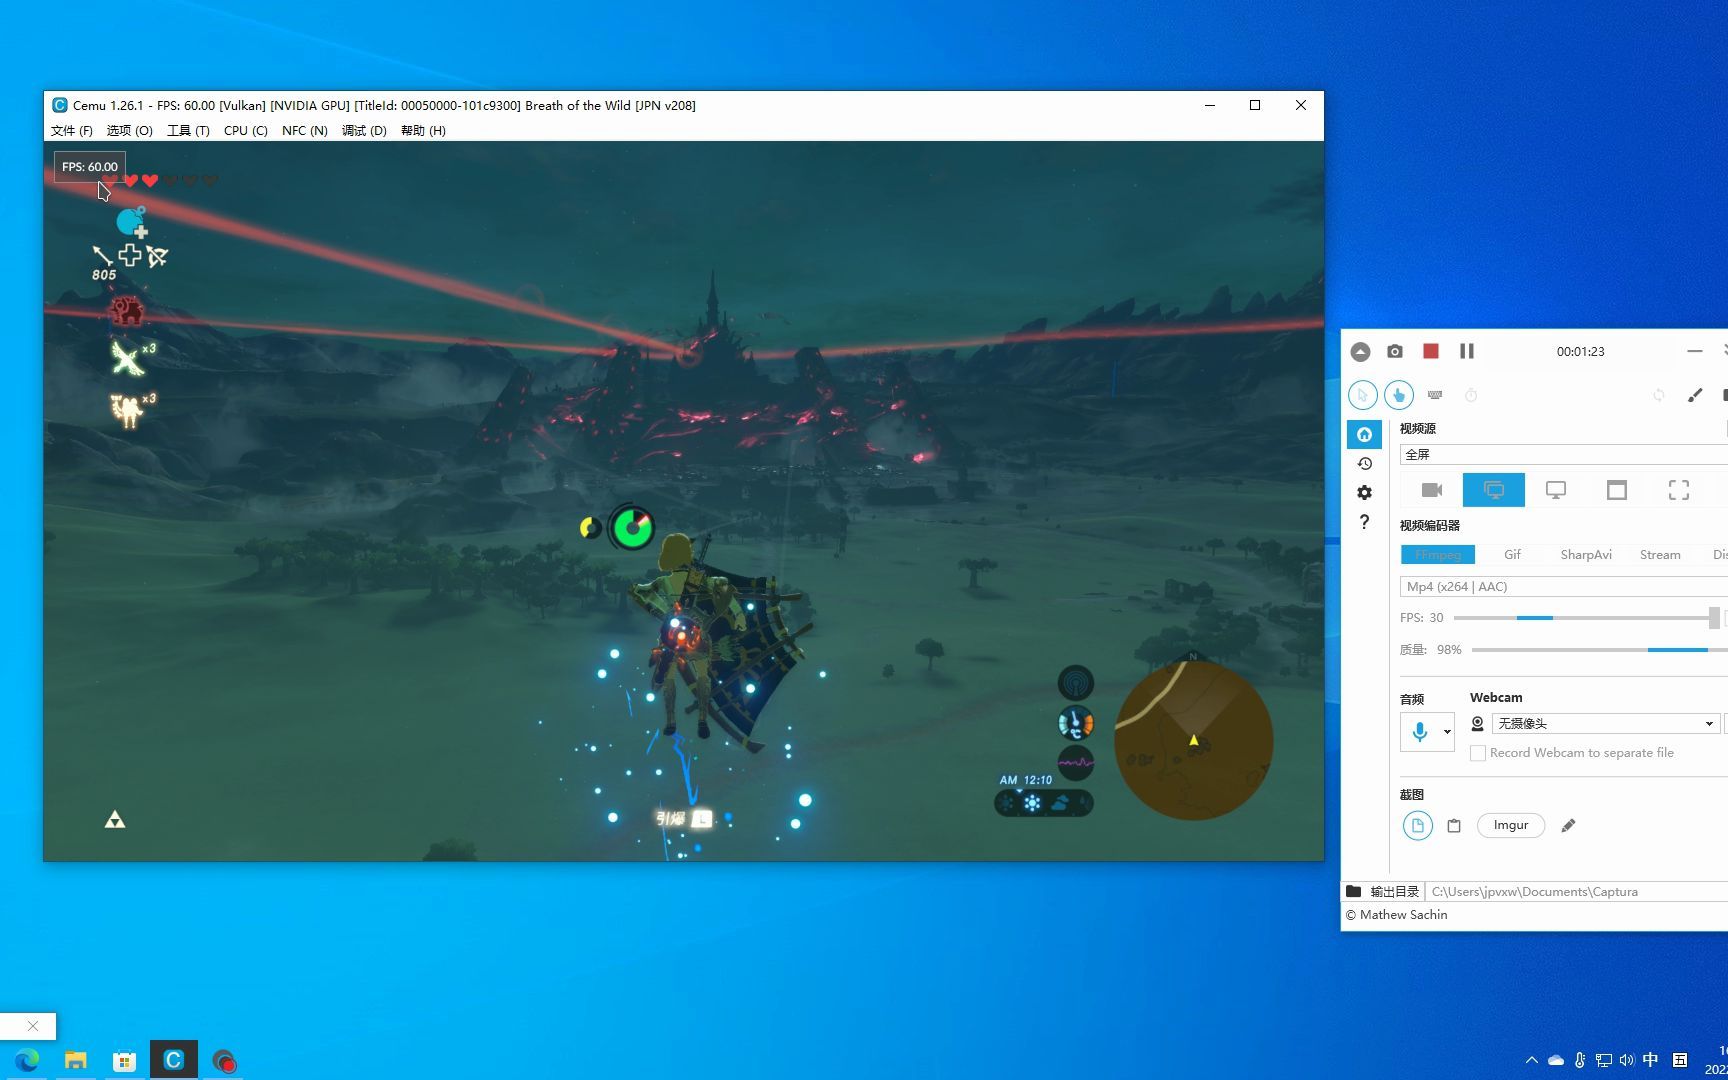The image size is (1728, 1080).
Task: Adjust the quality slider at 98%
Action: pos(1600,650)
